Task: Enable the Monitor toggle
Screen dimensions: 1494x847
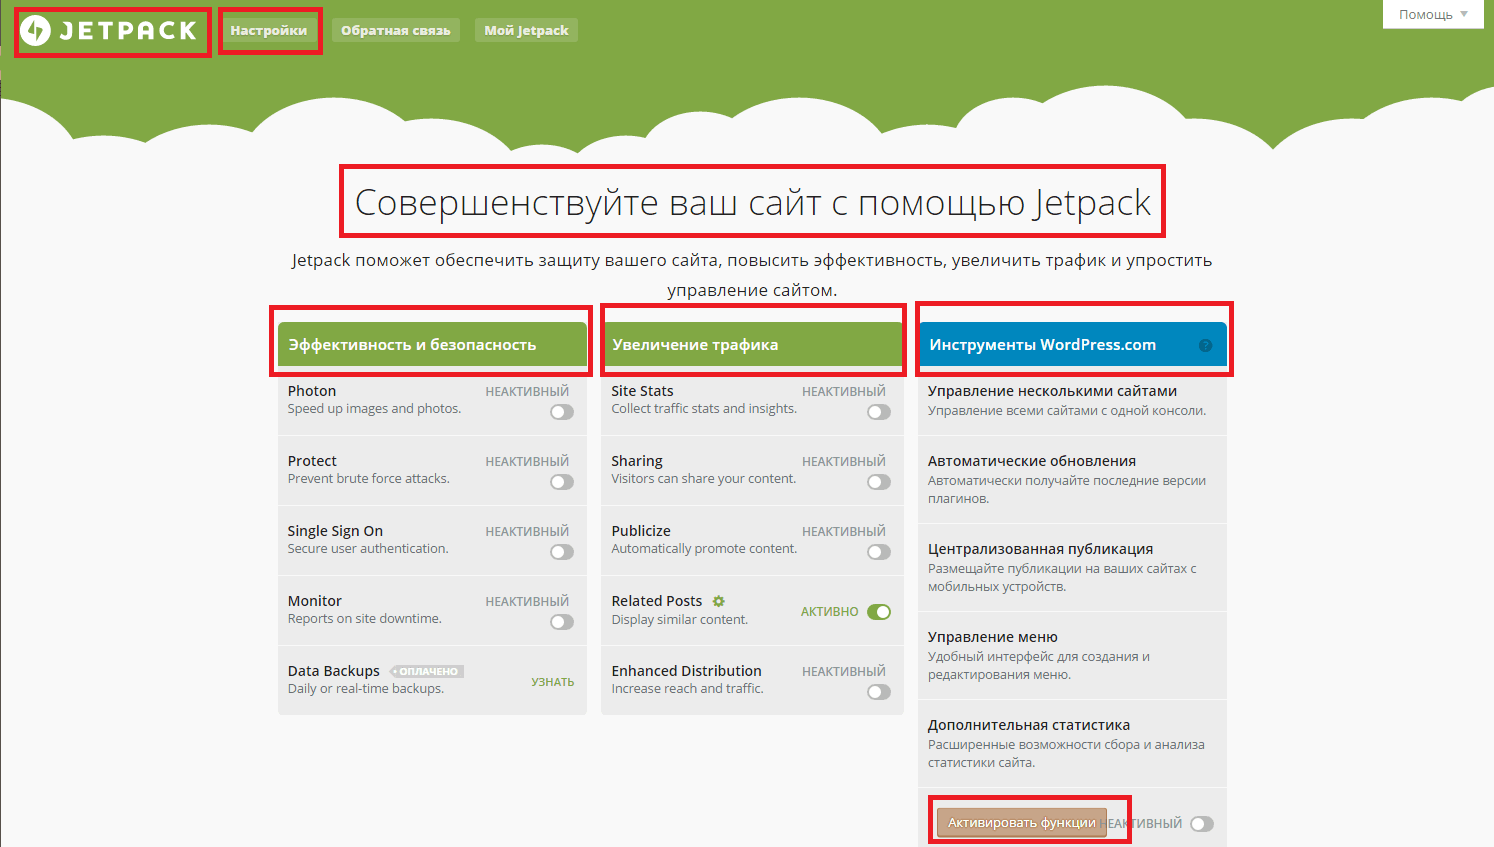Action: (562, 622)
